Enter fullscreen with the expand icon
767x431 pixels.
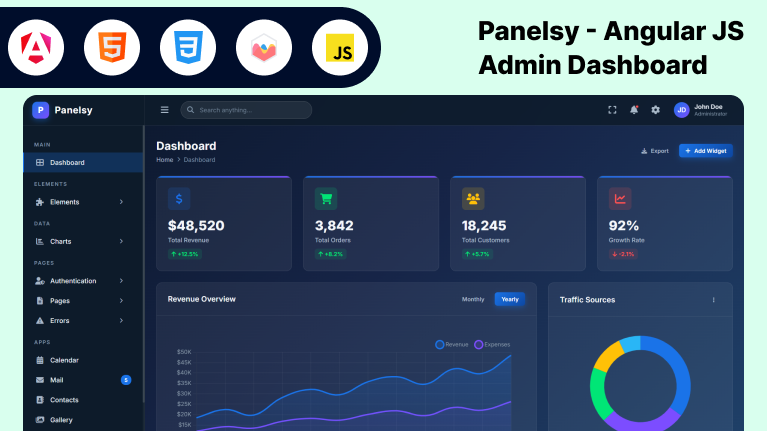612,110
